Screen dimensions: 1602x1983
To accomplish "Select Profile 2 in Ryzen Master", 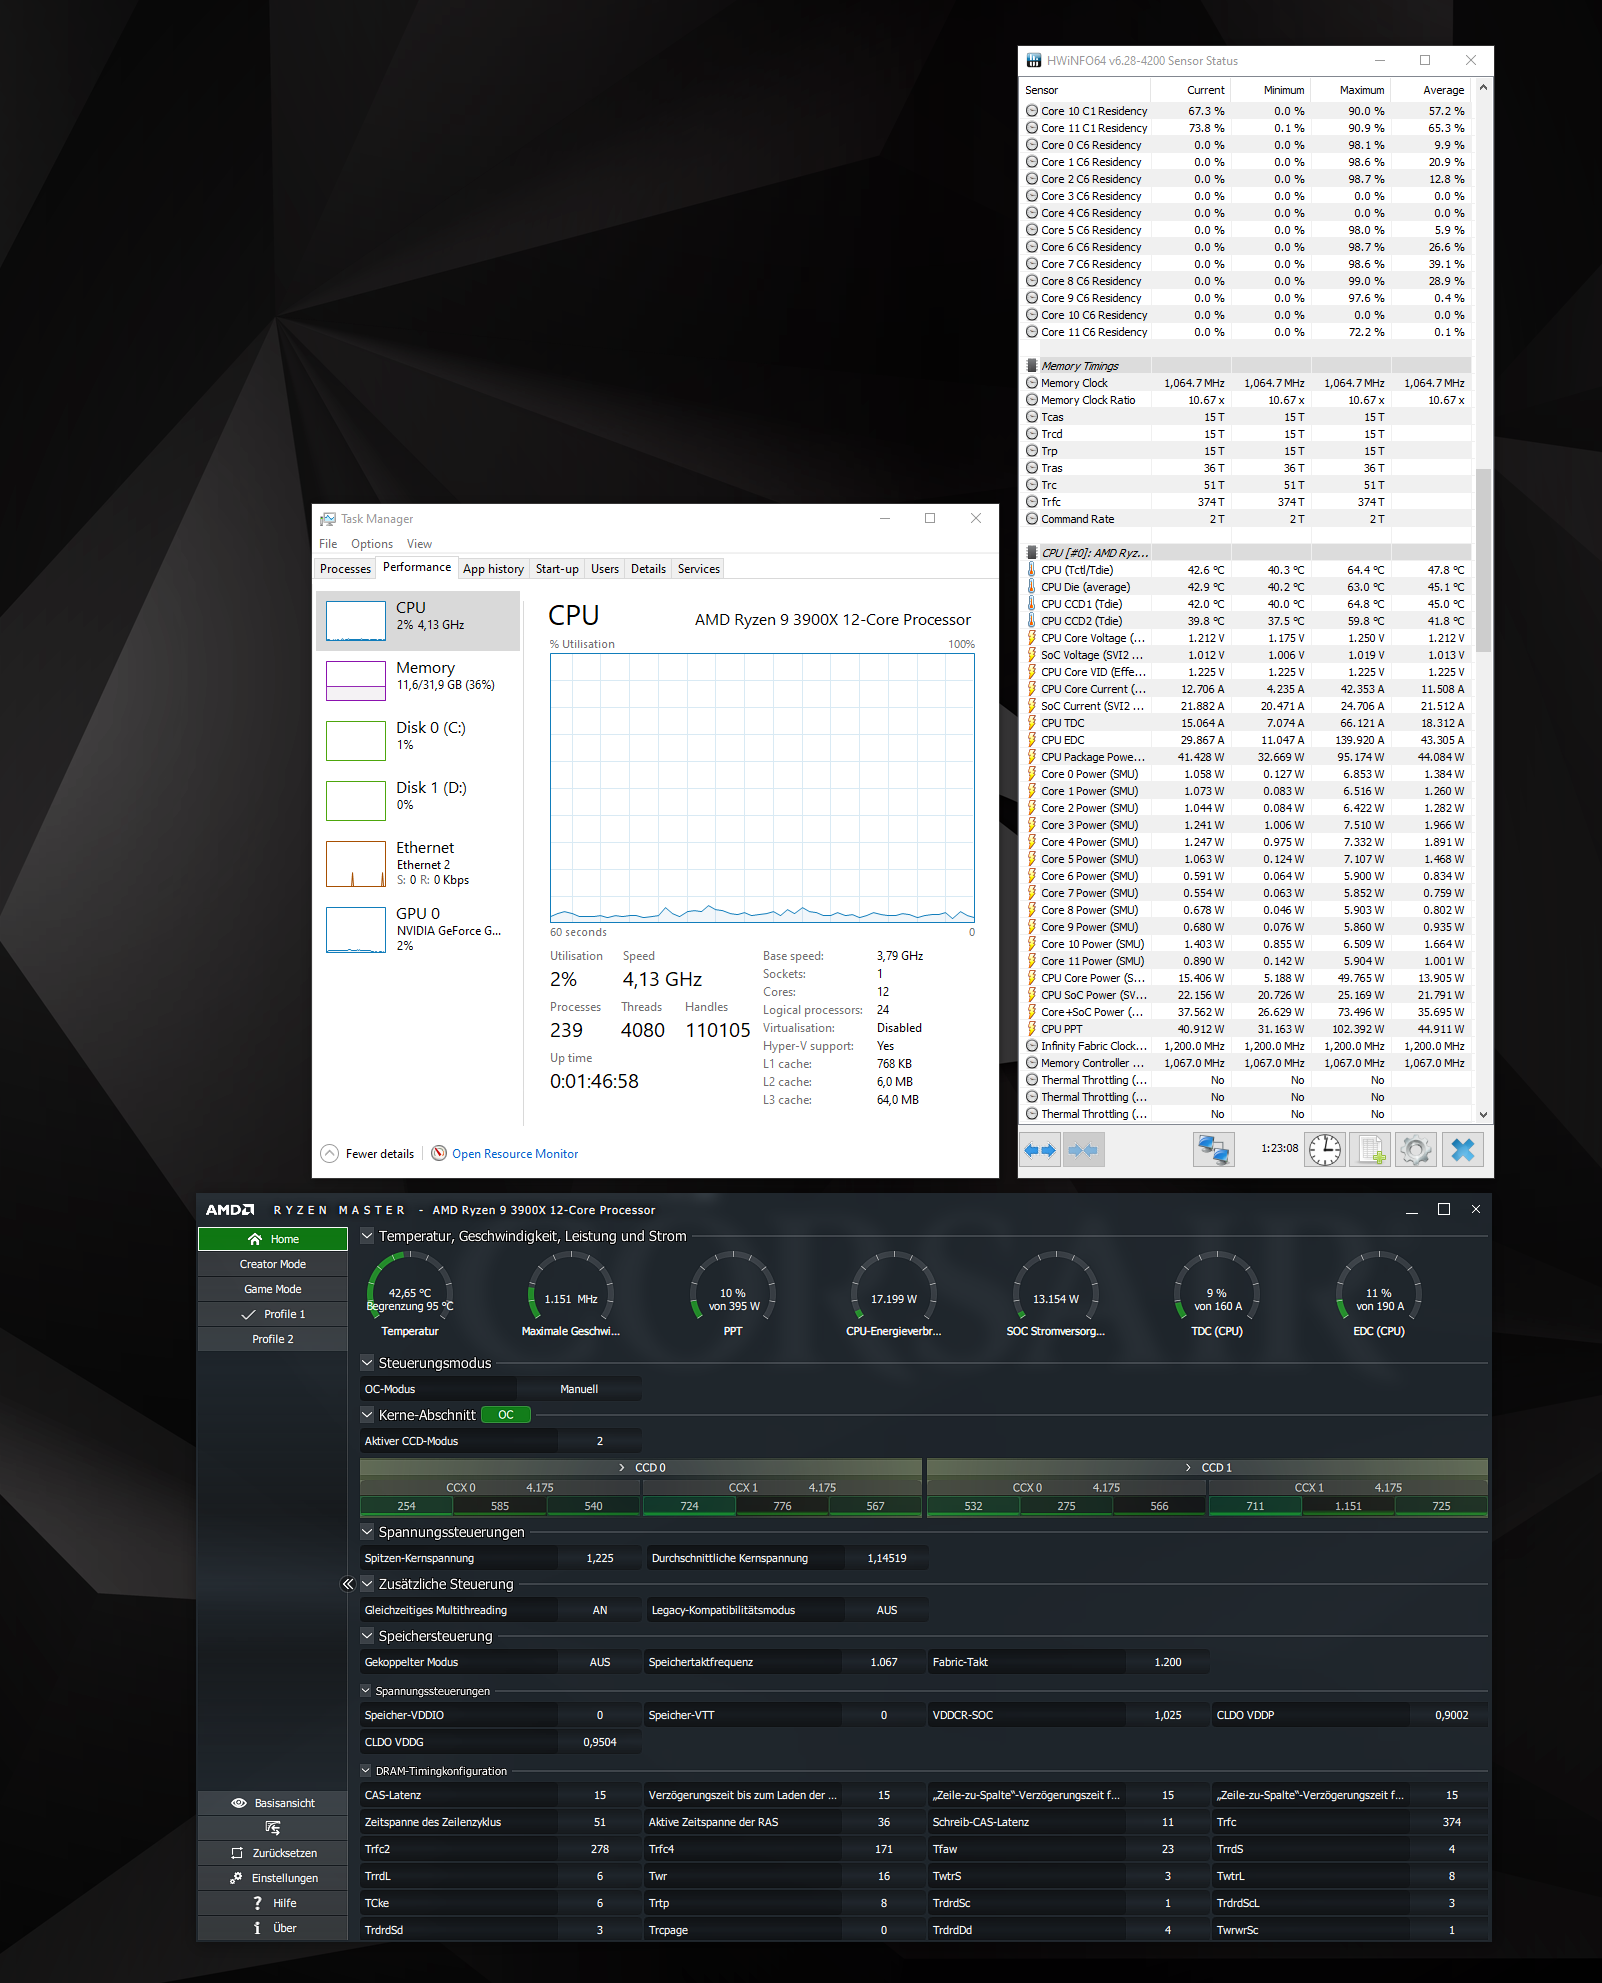I will [x=273, y=1339].
